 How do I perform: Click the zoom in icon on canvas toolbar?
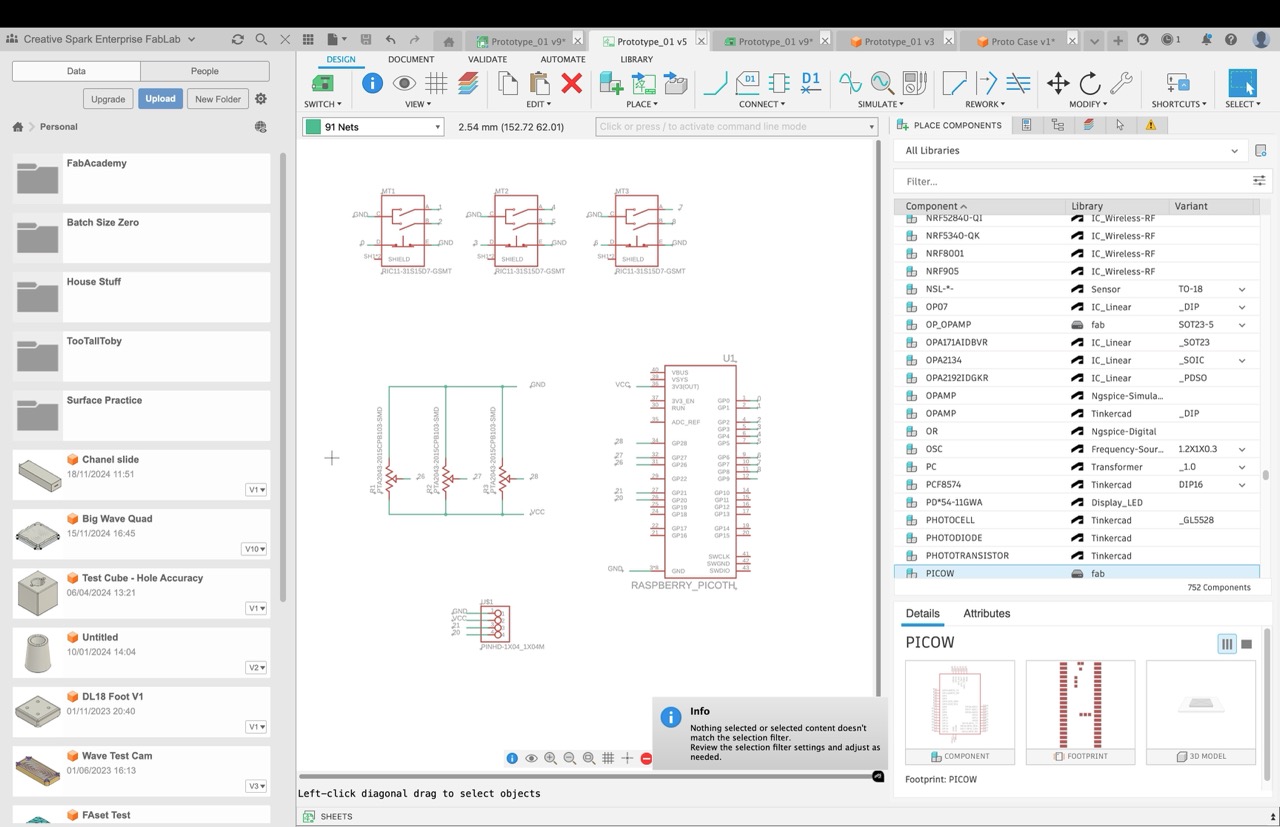point(550,758)
